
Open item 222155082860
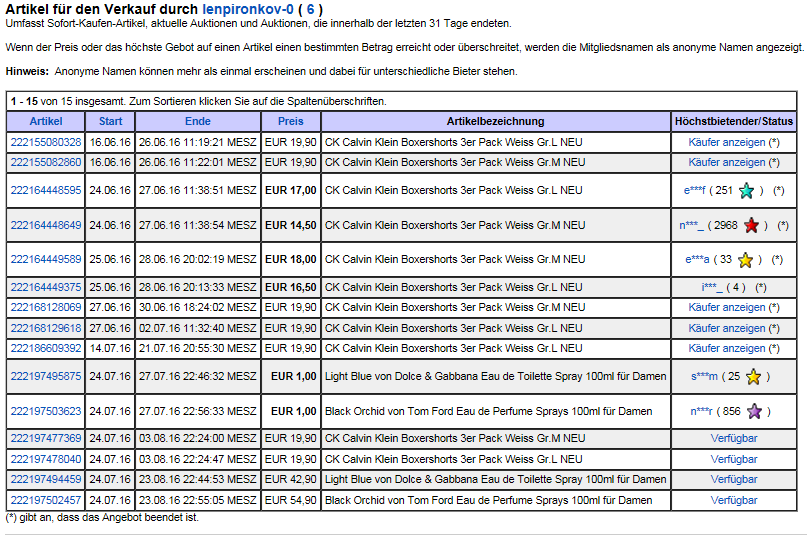(46, 162)
